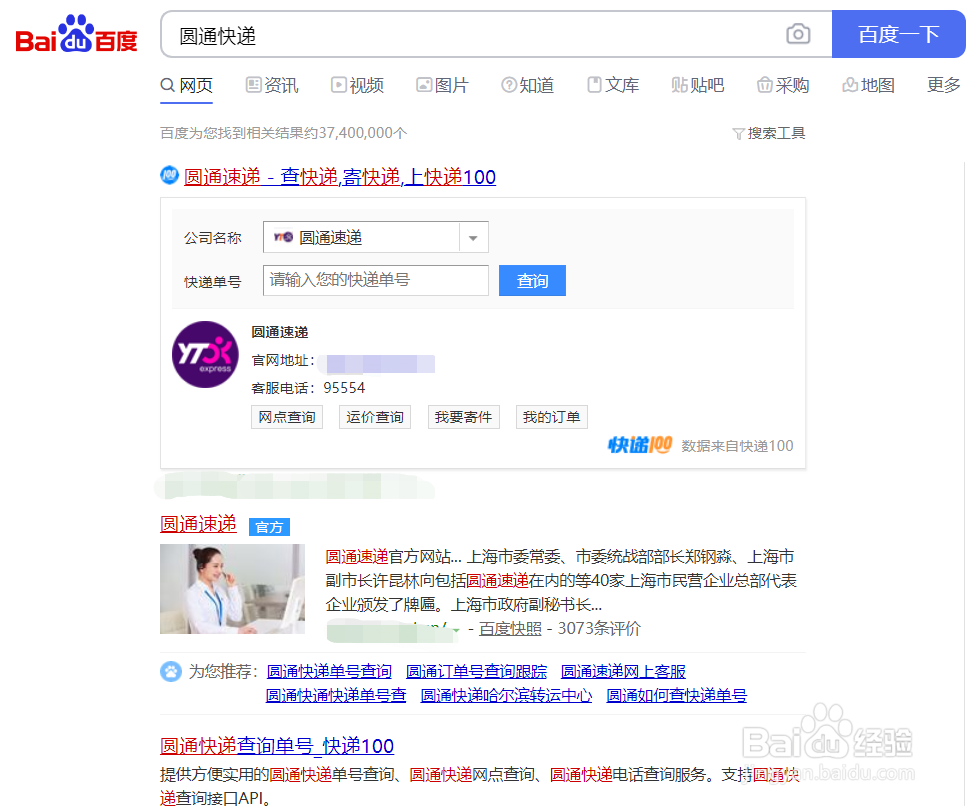Open 圆通快递查询单号_快递100 result
This screenshot has width=967, height=806.
[x=277, y=746]
